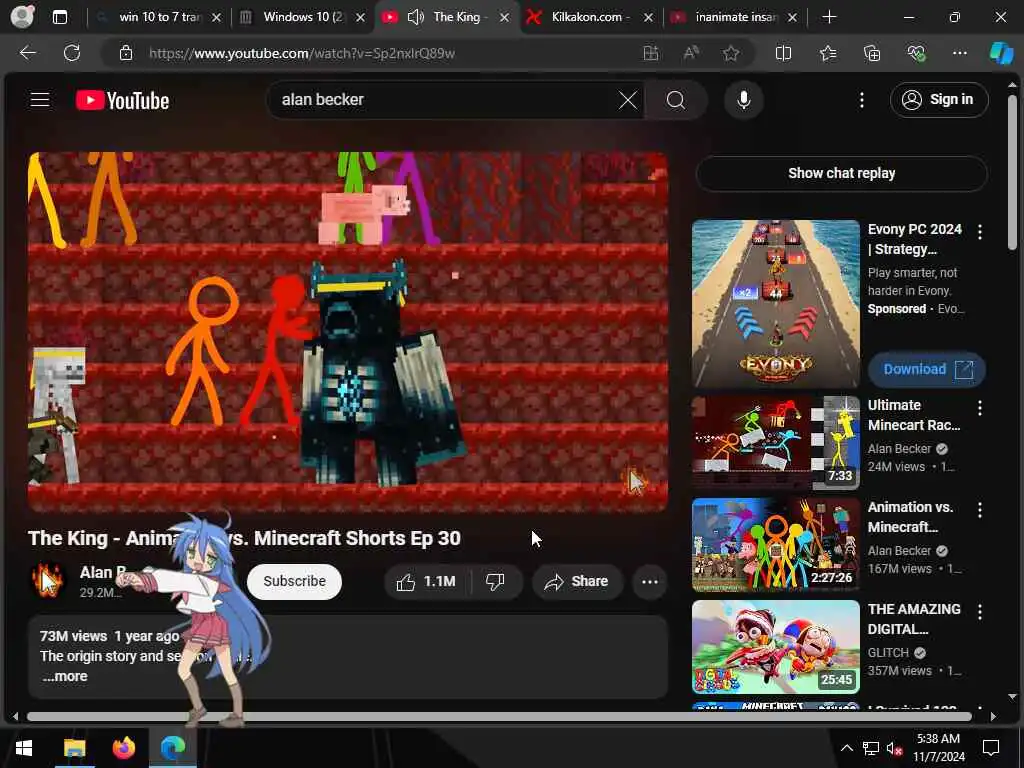Open Edge profile avatar icon

(22, 17)
